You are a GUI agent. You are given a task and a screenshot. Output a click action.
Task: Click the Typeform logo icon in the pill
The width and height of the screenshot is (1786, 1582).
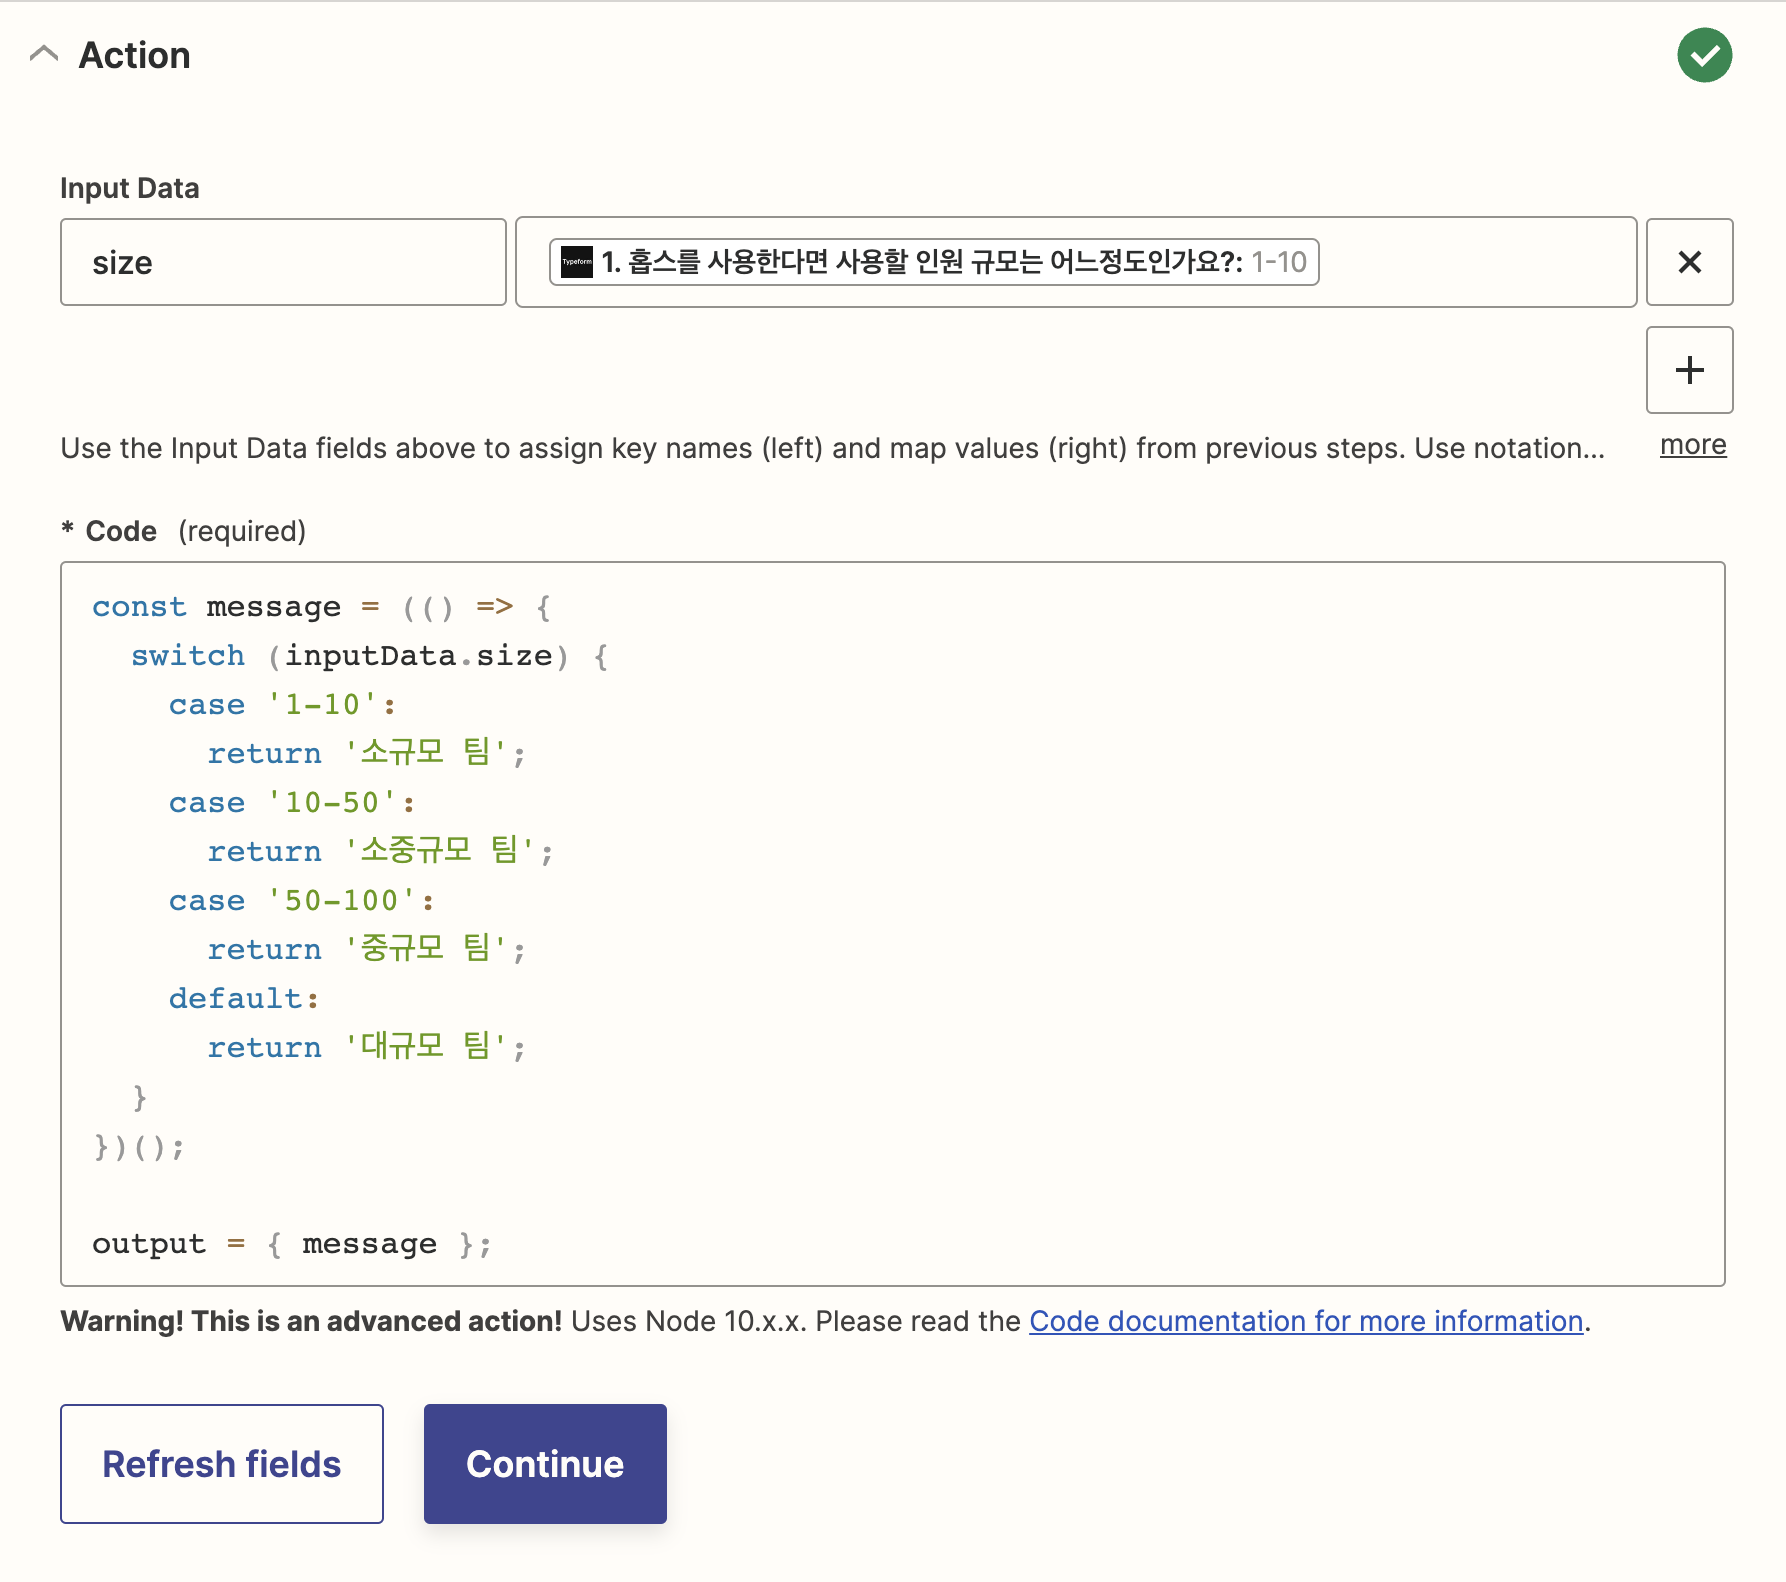point(577,262)
